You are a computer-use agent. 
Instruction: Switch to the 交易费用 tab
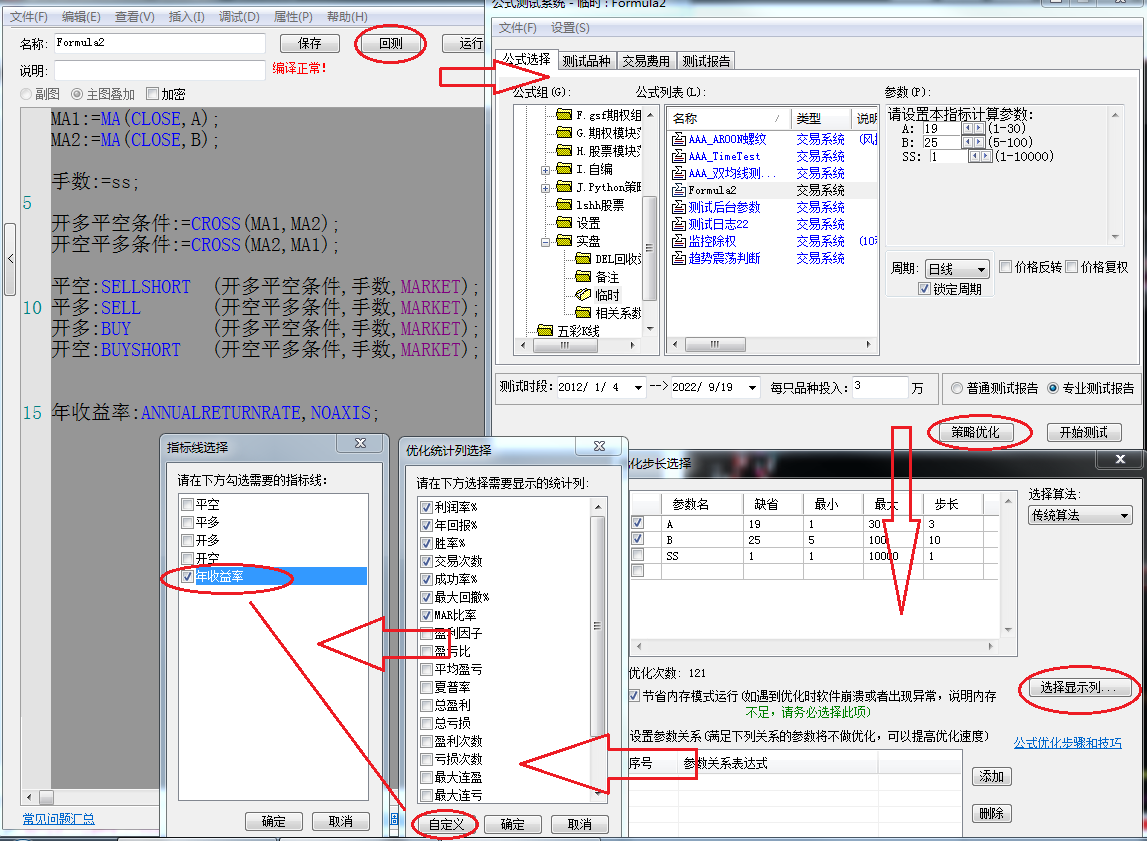click(646, 61)
